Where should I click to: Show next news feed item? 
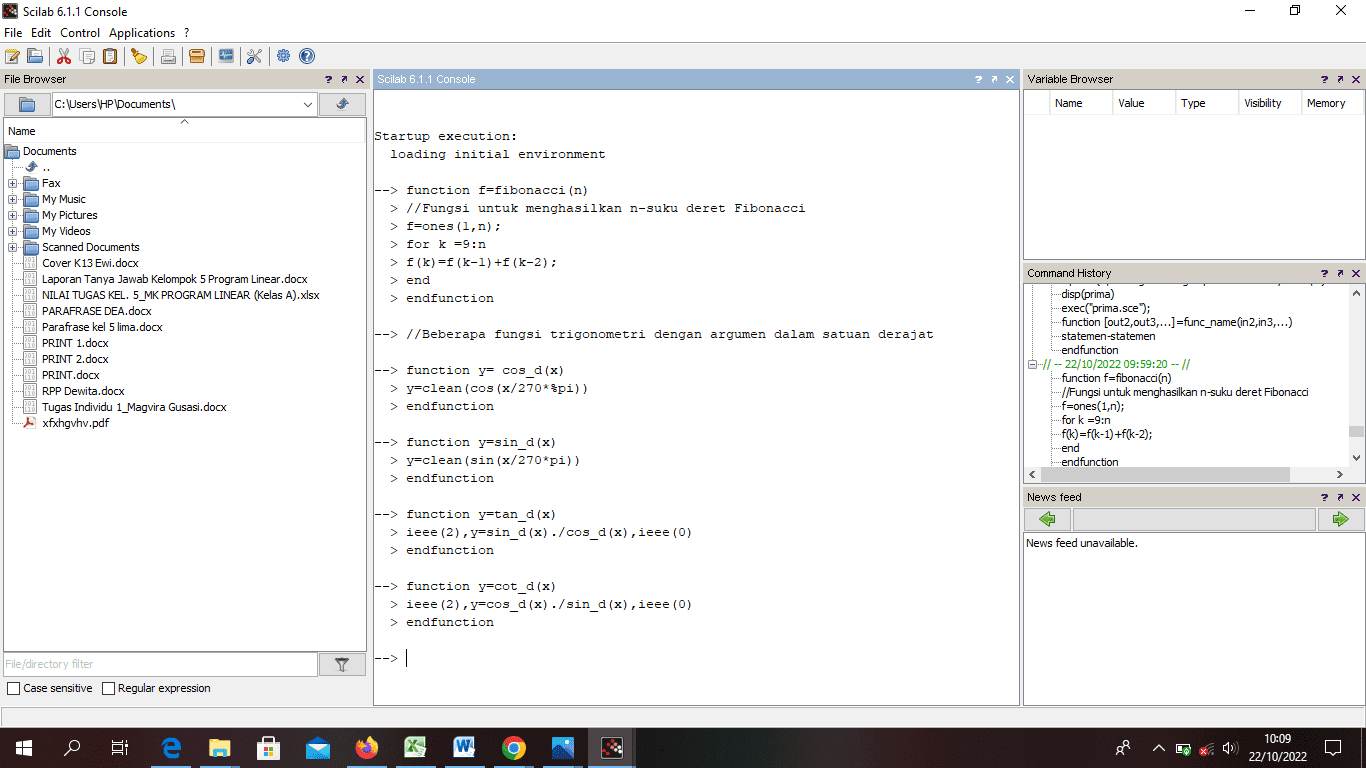[x=1340, y=519]
